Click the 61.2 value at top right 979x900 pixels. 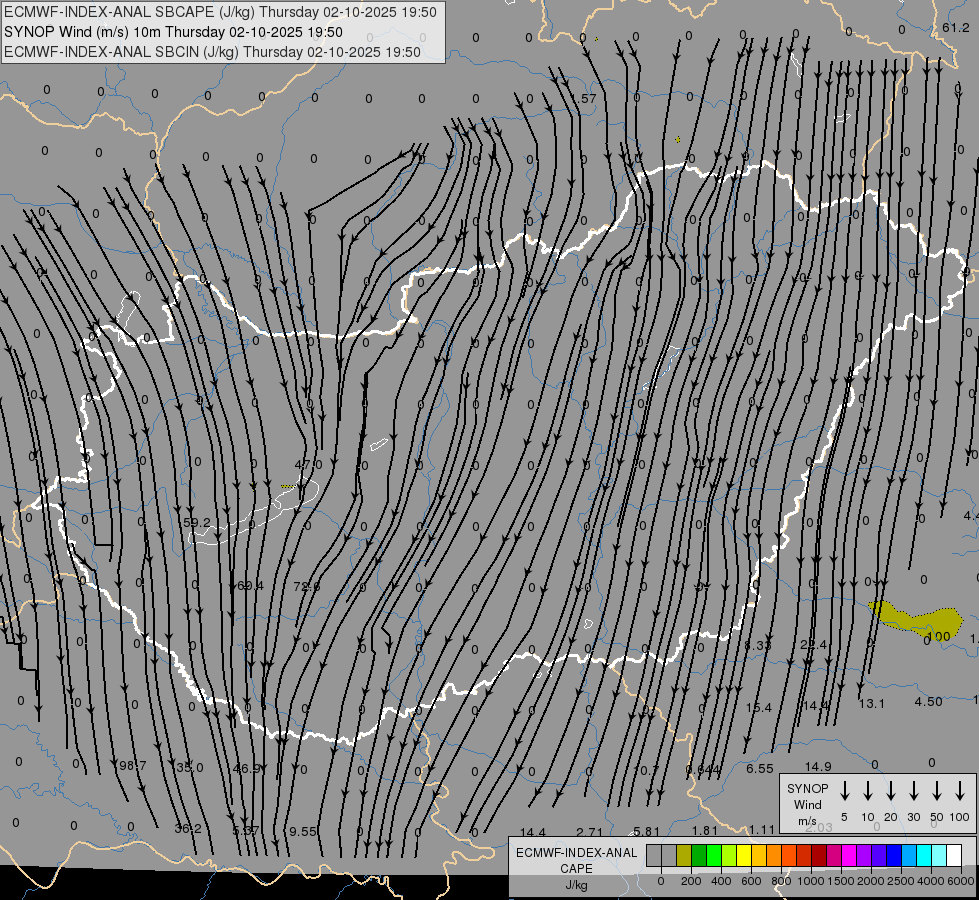(x=955, y=28)
